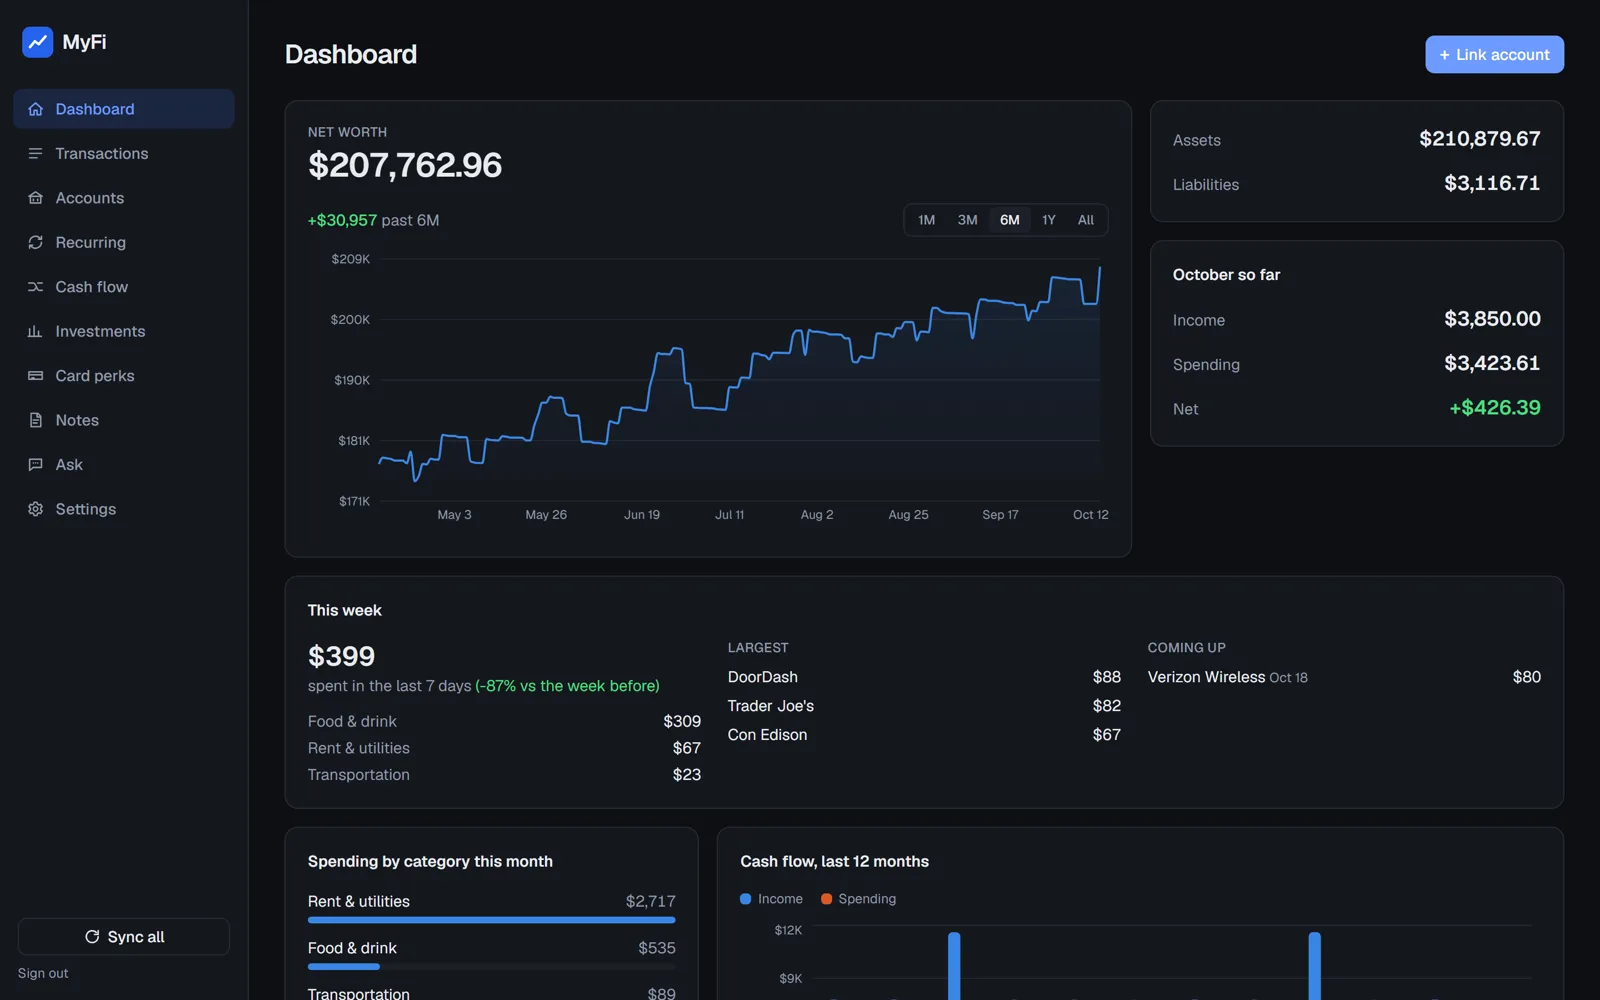Open the Transactions page

click(x=124, y=153)
